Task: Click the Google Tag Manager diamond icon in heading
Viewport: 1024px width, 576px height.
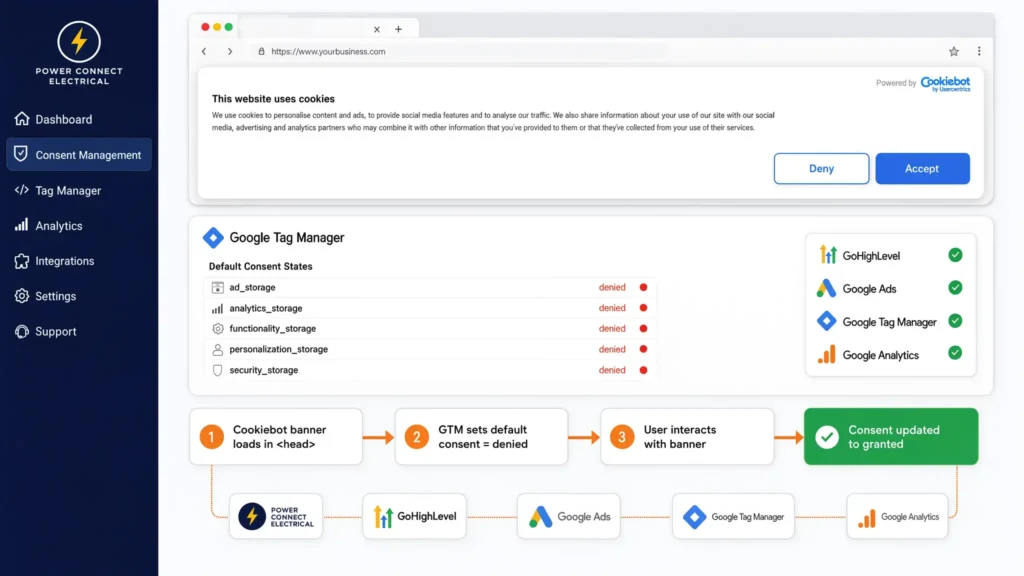Action: point(213,238)
